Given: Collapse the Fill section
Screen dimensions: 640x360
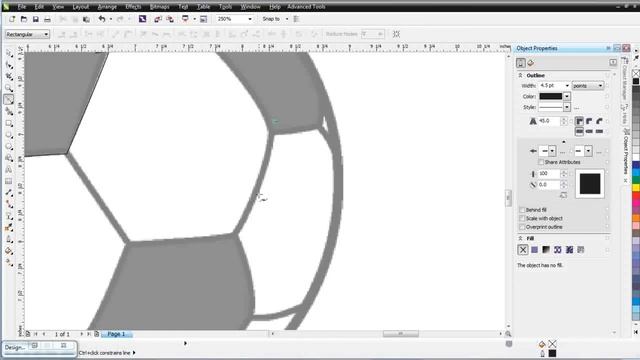Looking at the screenshot, I should coord(520,238).
